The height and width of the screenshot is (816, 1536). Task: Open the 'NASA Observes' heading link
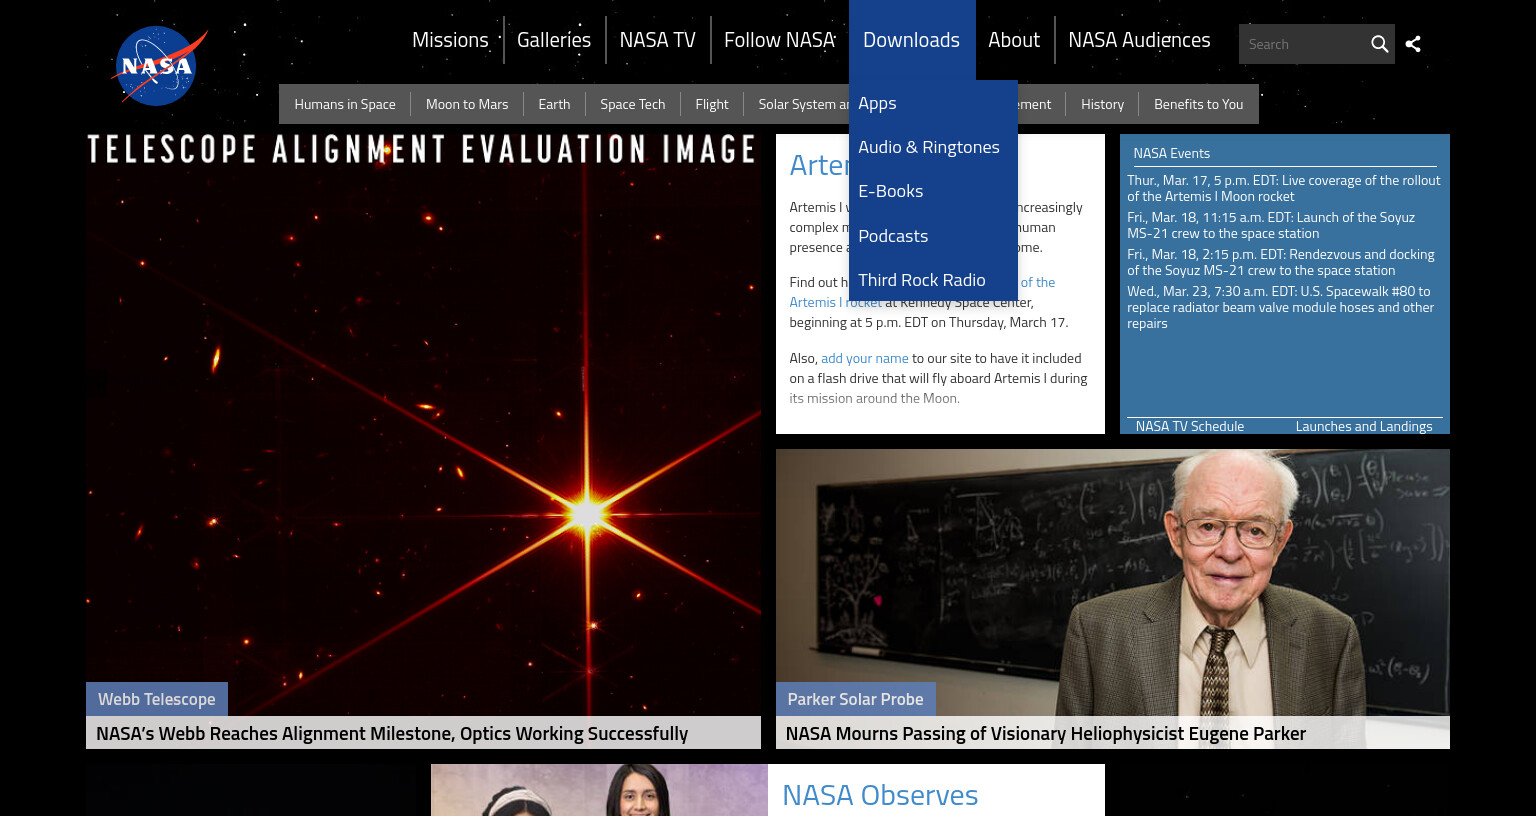(x=880, y=795)
